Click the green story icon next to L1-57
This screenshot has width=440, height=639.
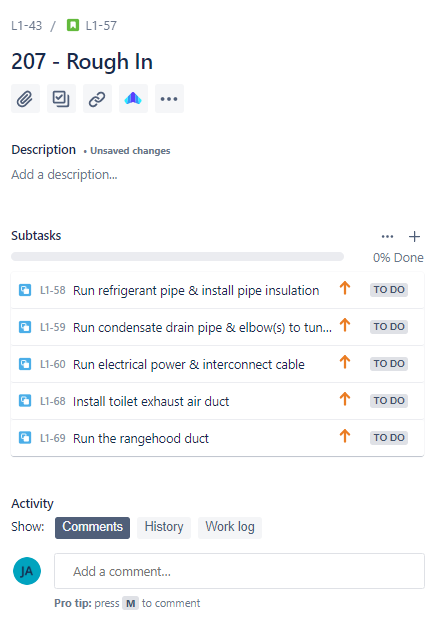click(73, 25)
